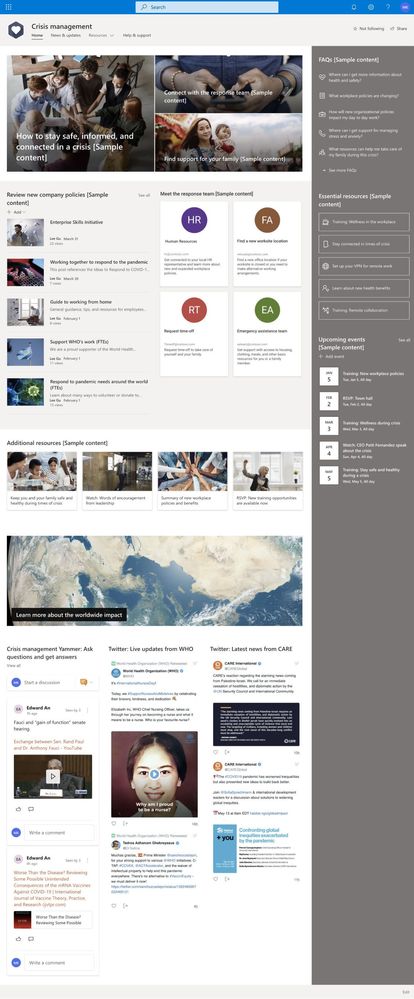Click inside the Search box
The image size is (414, 999).
(x=207, y=7)
